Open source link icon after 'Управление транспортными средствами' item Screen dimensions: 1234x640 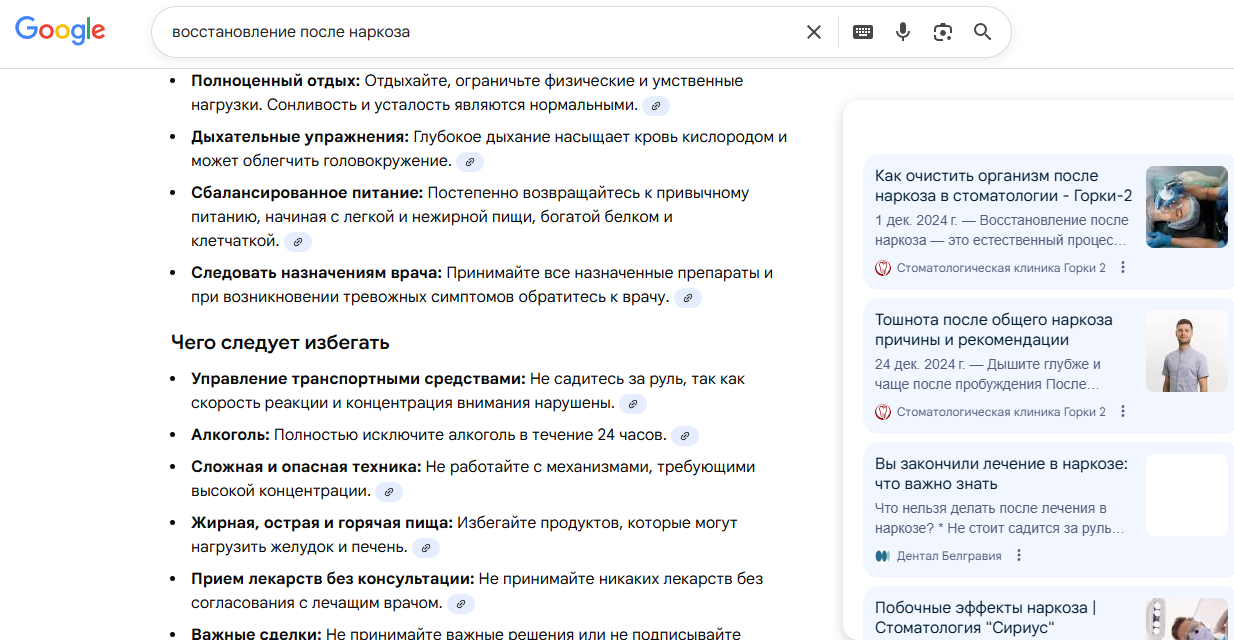[633, 403]
